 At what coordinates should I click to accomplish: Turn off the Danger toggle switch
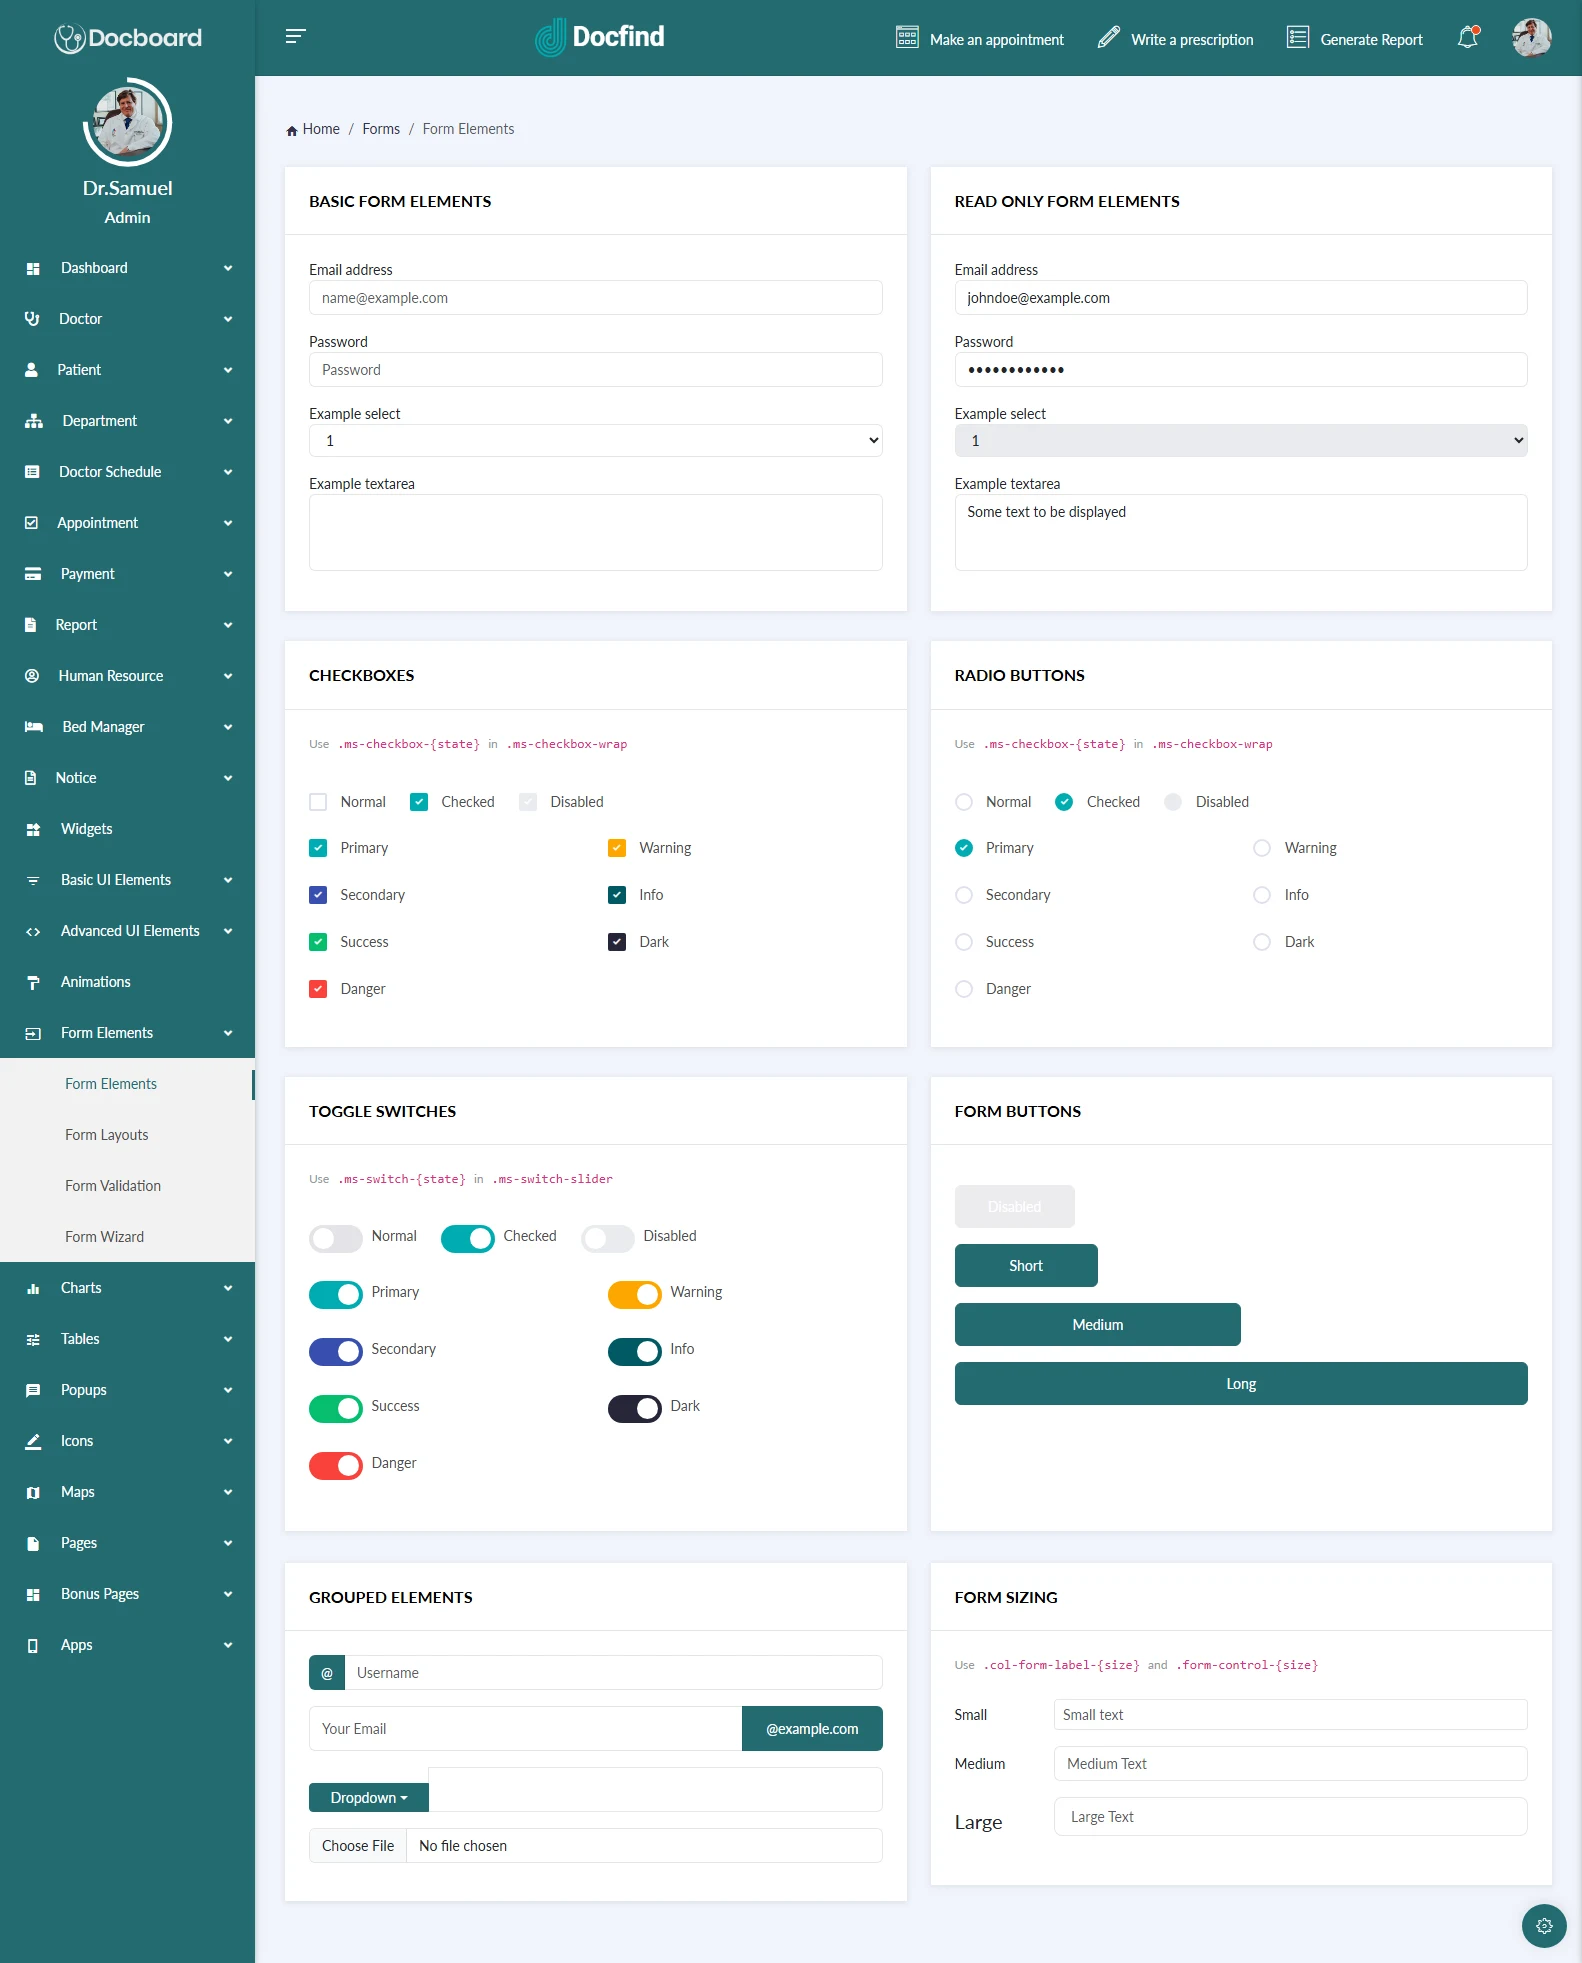point(336,1465)
